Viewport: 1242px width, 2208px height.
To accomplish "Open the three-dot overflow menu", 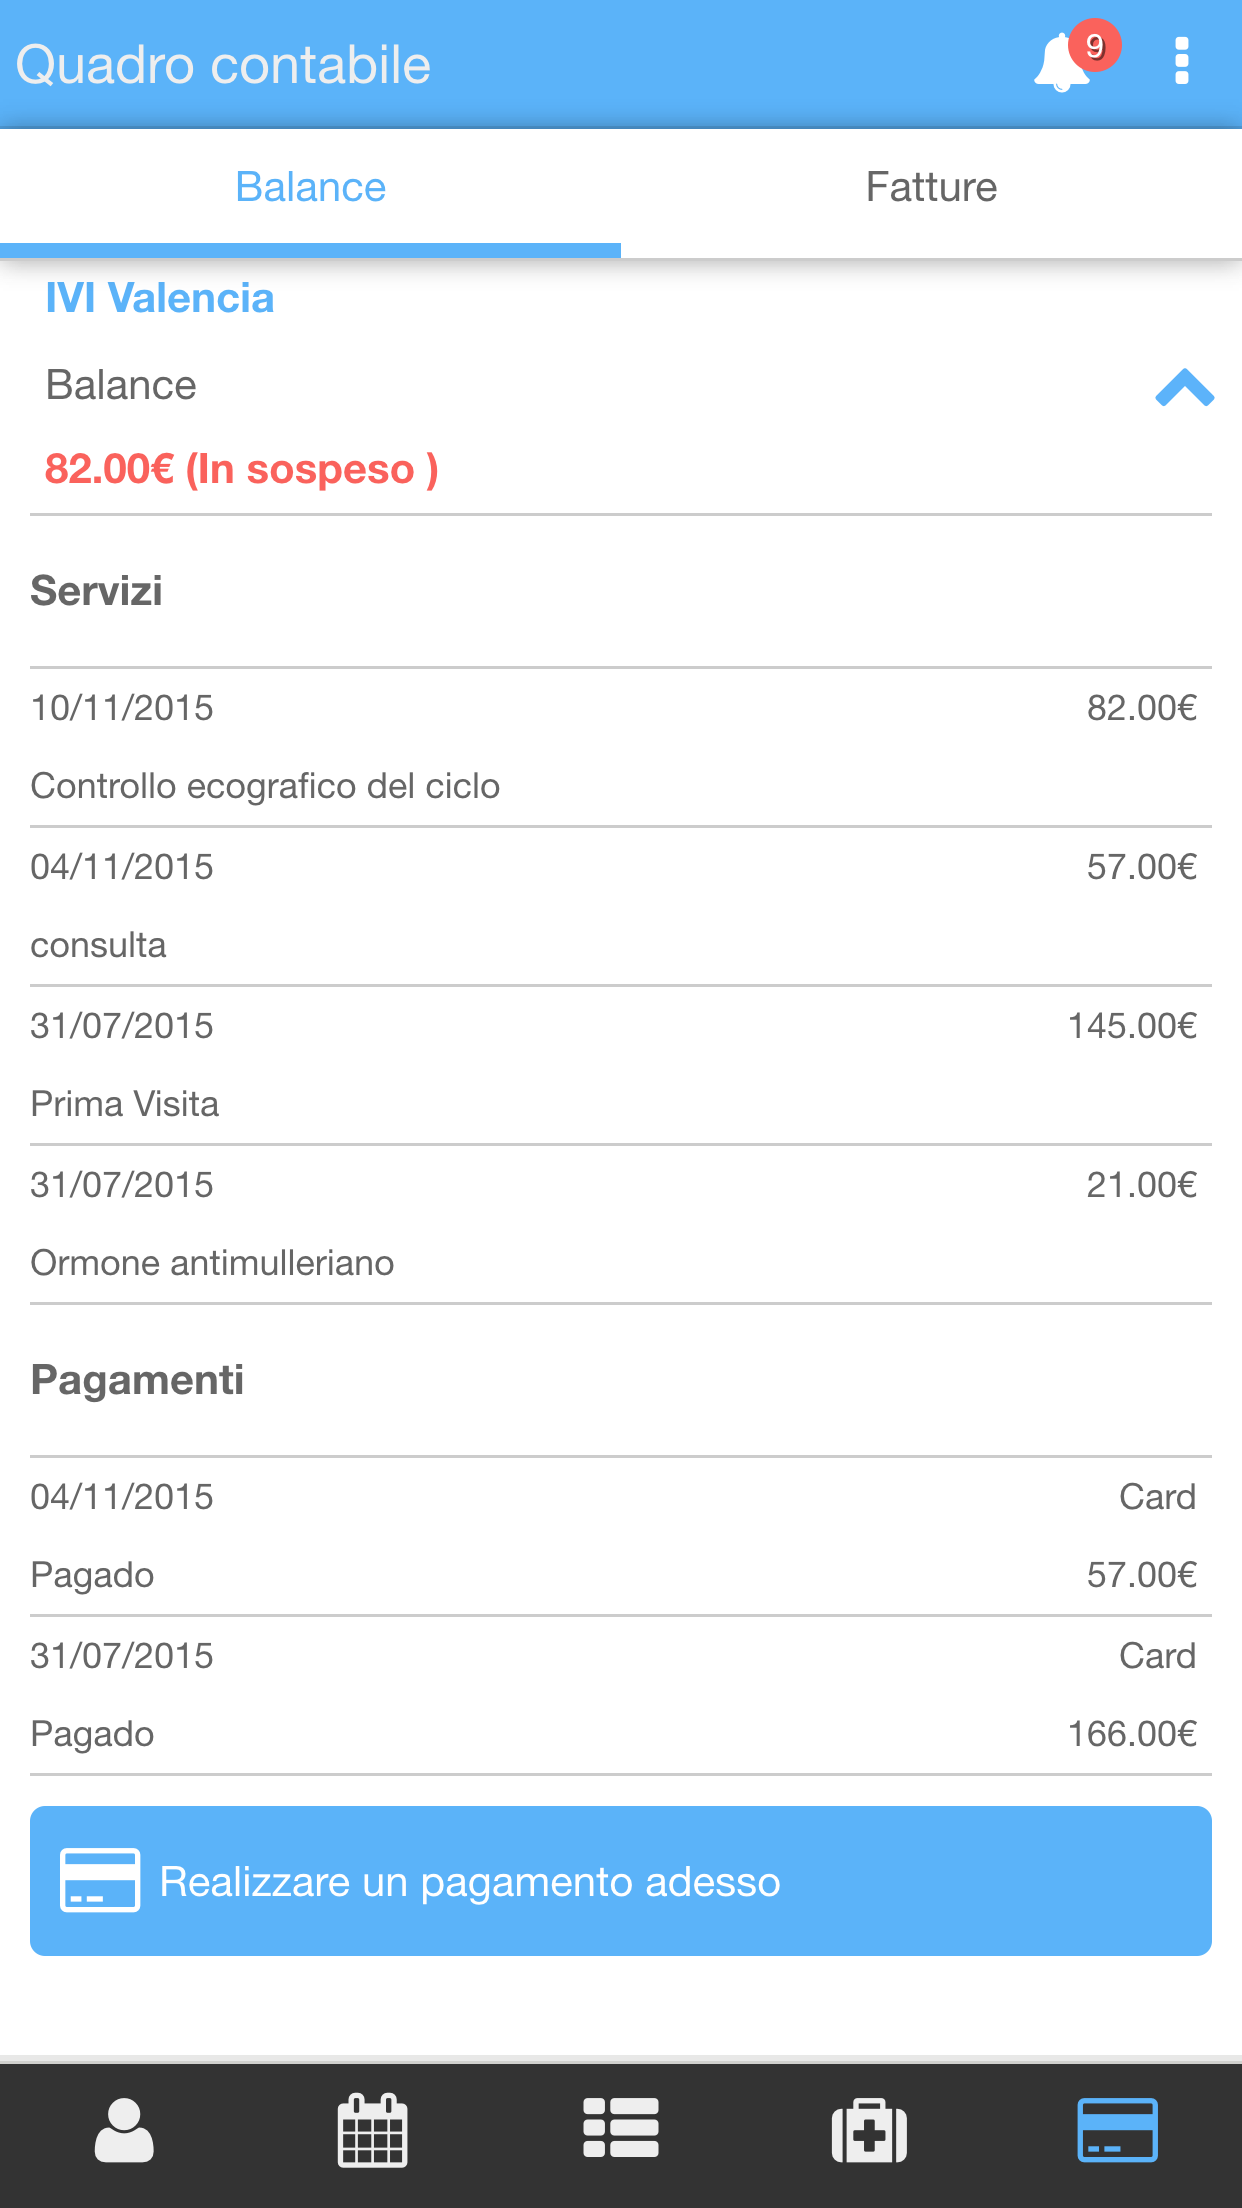I will (x=1181, y=62).
